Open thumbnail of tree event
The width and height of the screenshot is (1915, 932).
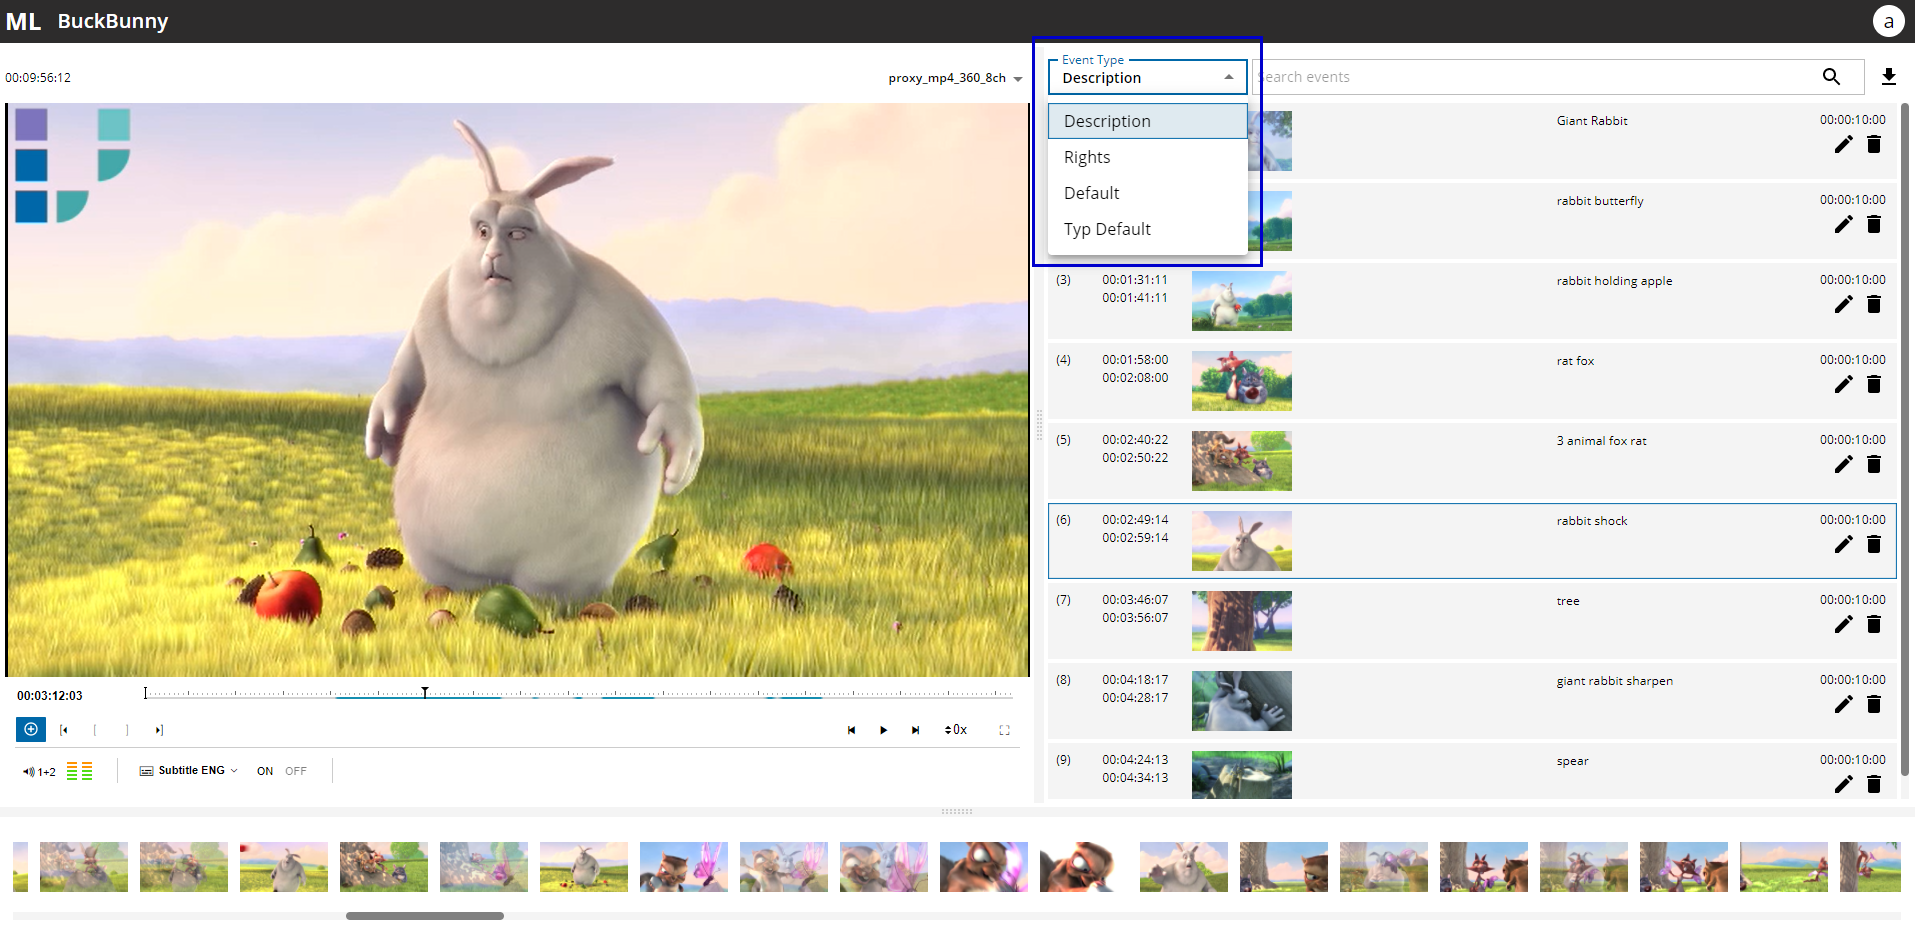1242,621
